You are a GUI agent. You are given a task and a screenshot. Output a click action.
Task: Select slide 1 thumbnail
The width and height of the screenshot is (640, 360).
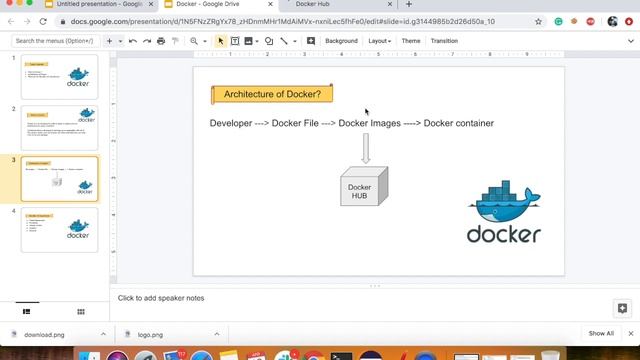pos(60,77)
